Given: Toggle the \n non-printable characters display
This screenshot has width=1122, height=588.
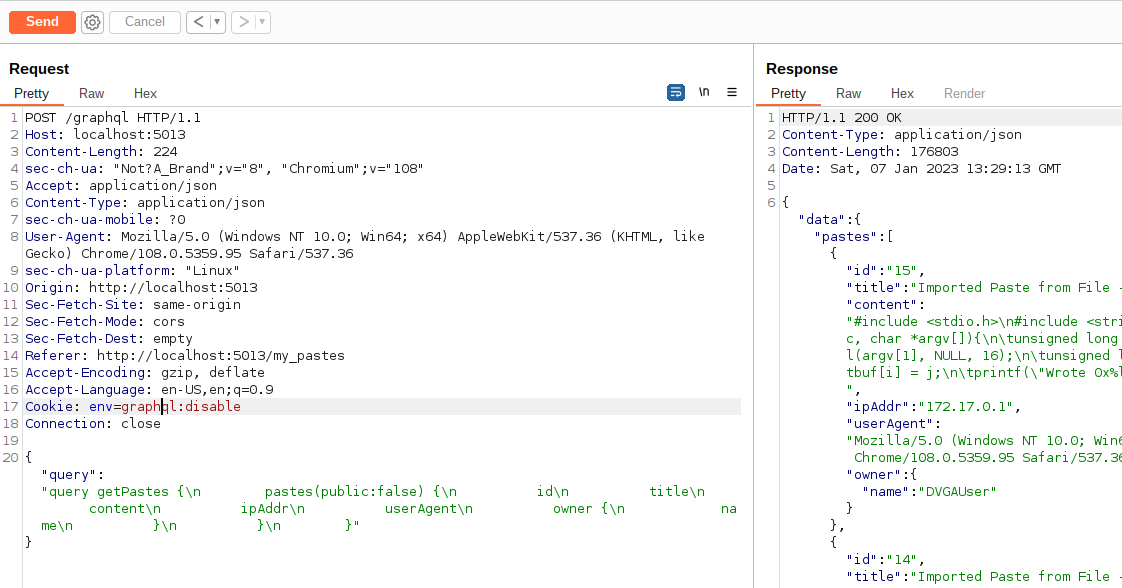Looking at the screenshot, I should tap(704, 92).
